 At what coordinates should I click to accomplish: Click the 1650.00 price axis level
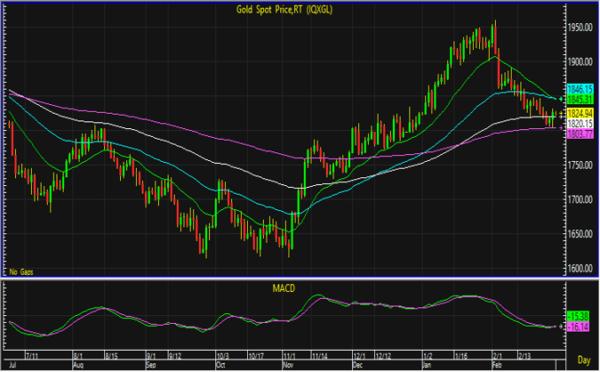tap(580, 234)
